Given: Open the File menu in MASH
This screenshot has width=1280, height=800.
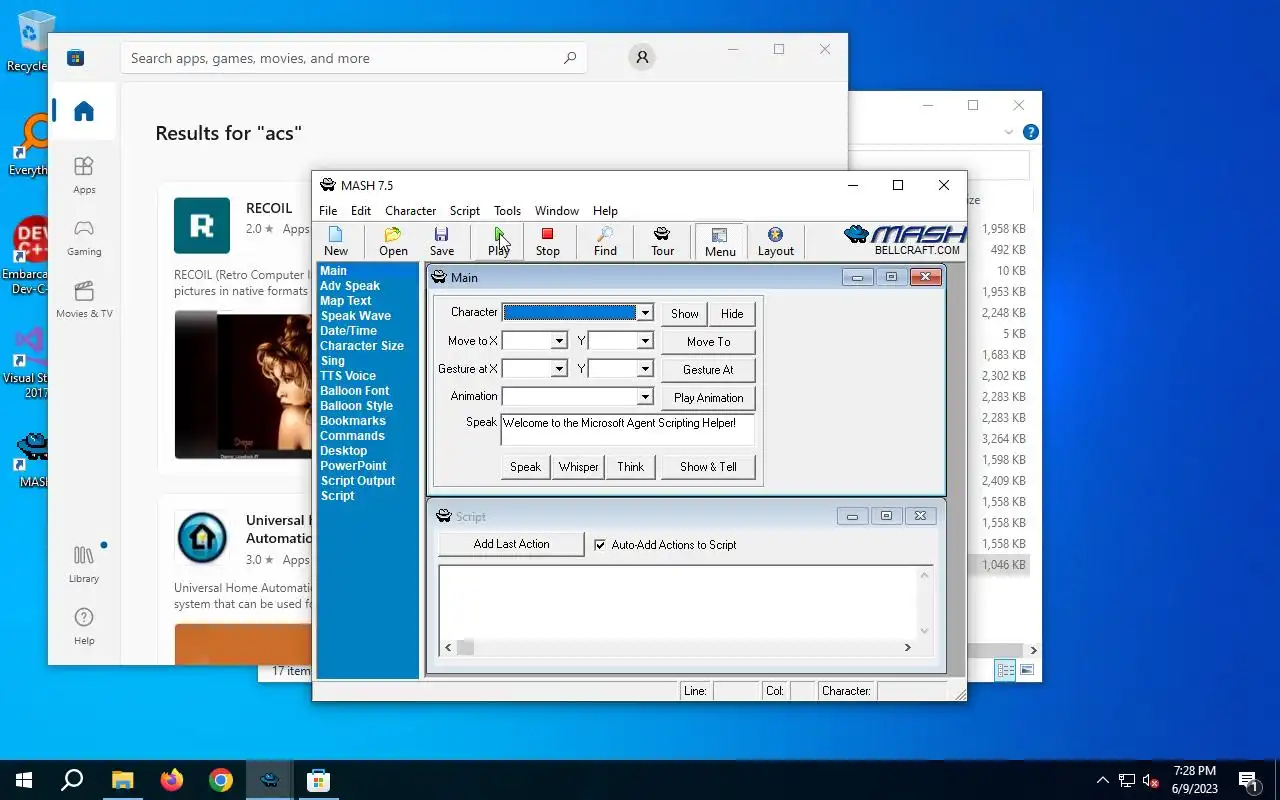Looking at the screenshot, I should tap(328, 211).
